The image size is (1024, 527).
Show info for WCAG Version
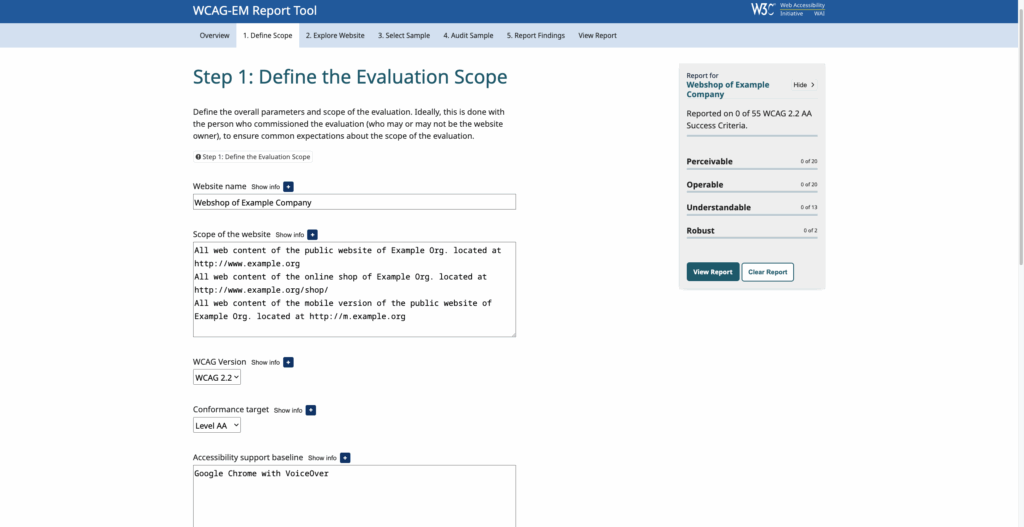click(288, 362)
